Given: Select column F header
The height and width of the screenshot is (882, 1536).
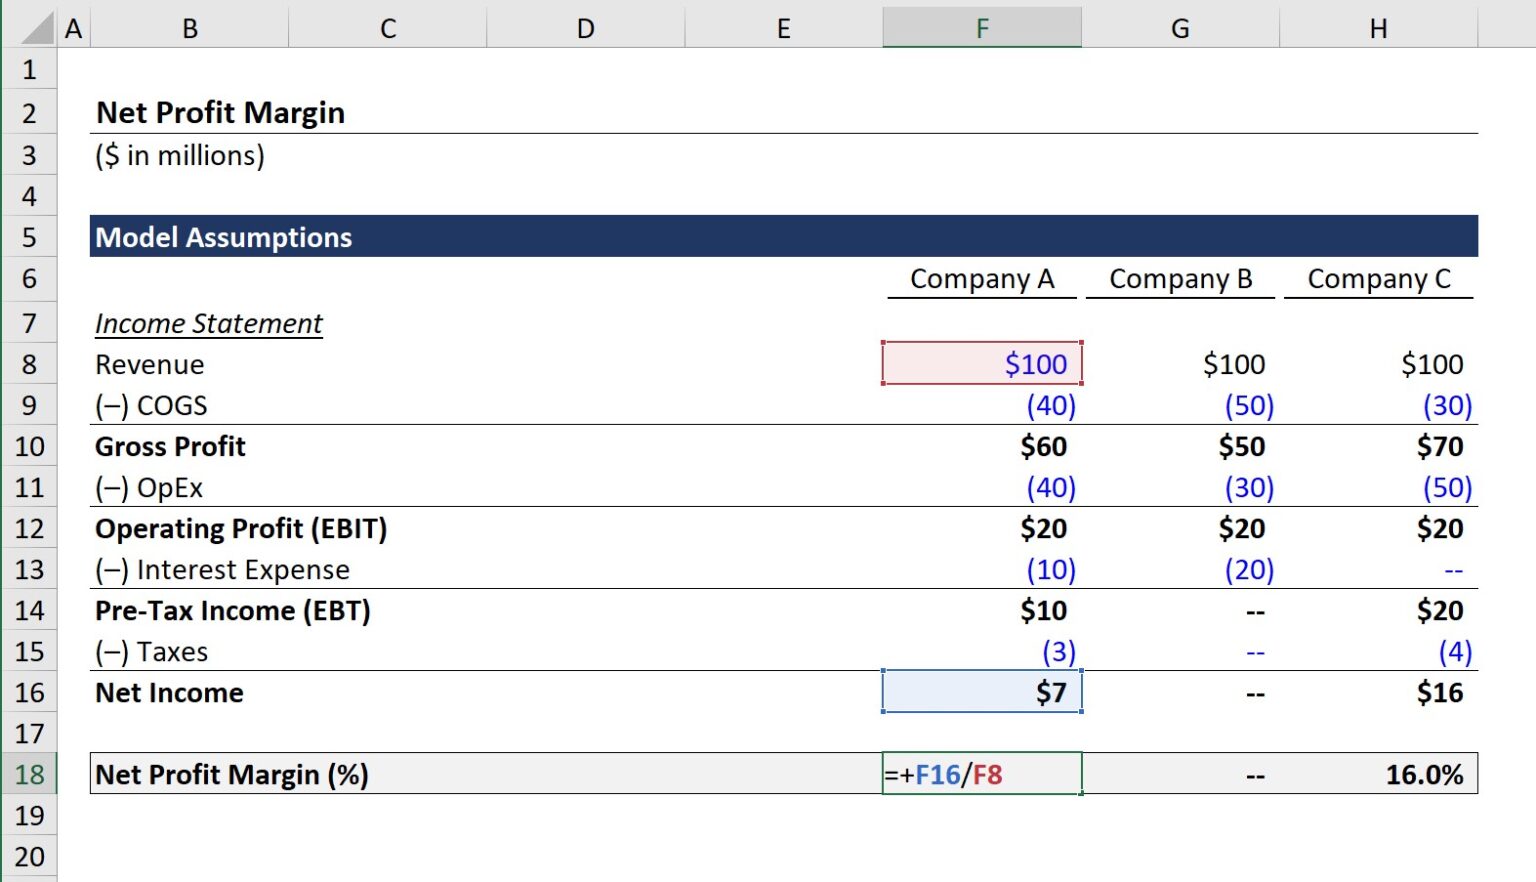Looking at the screenshot, I should 981,28.
